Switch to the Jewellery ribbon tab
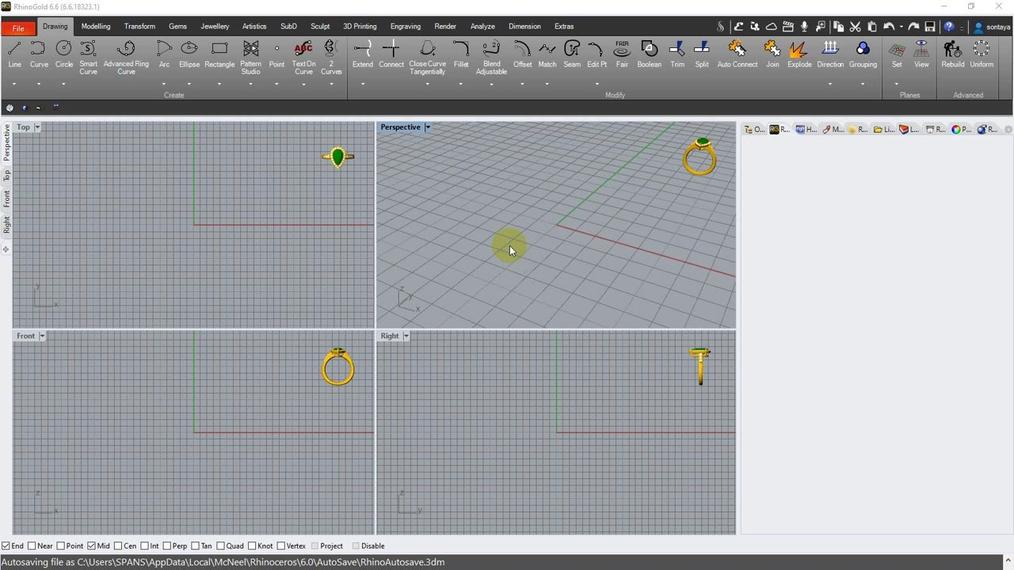The height and width of the screenshot is (570, 1014). [x=215, y=27]
